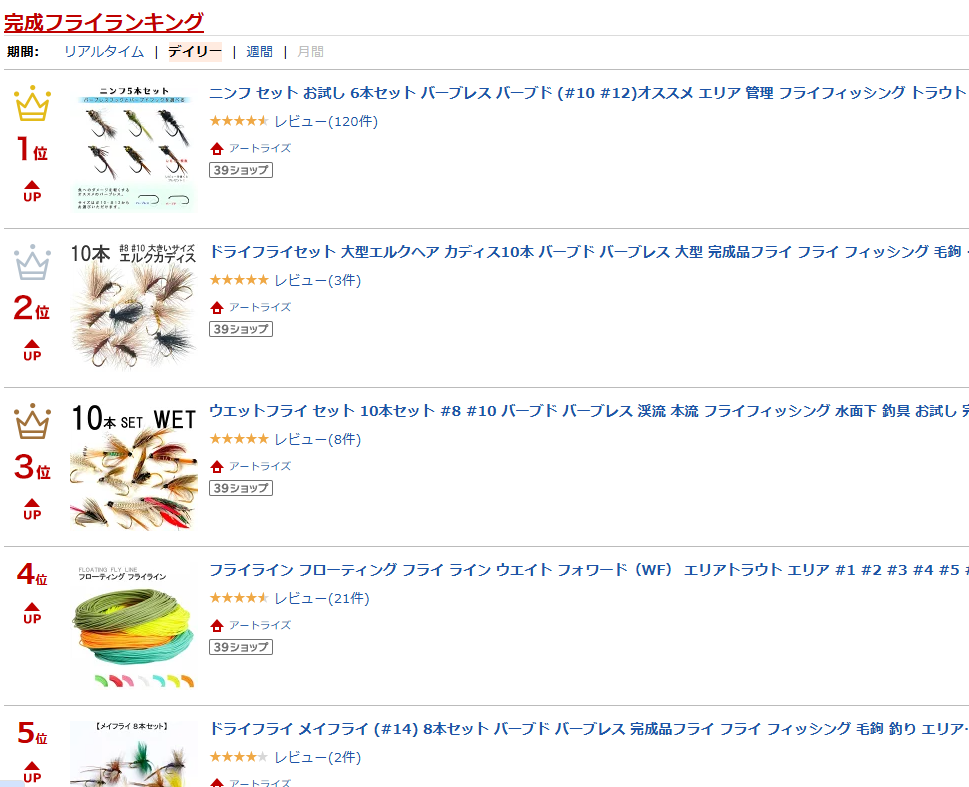Click the フローティング フライライン product thumbnail
The width and height of the screenshot is (969, 787).
coord(133,626)
